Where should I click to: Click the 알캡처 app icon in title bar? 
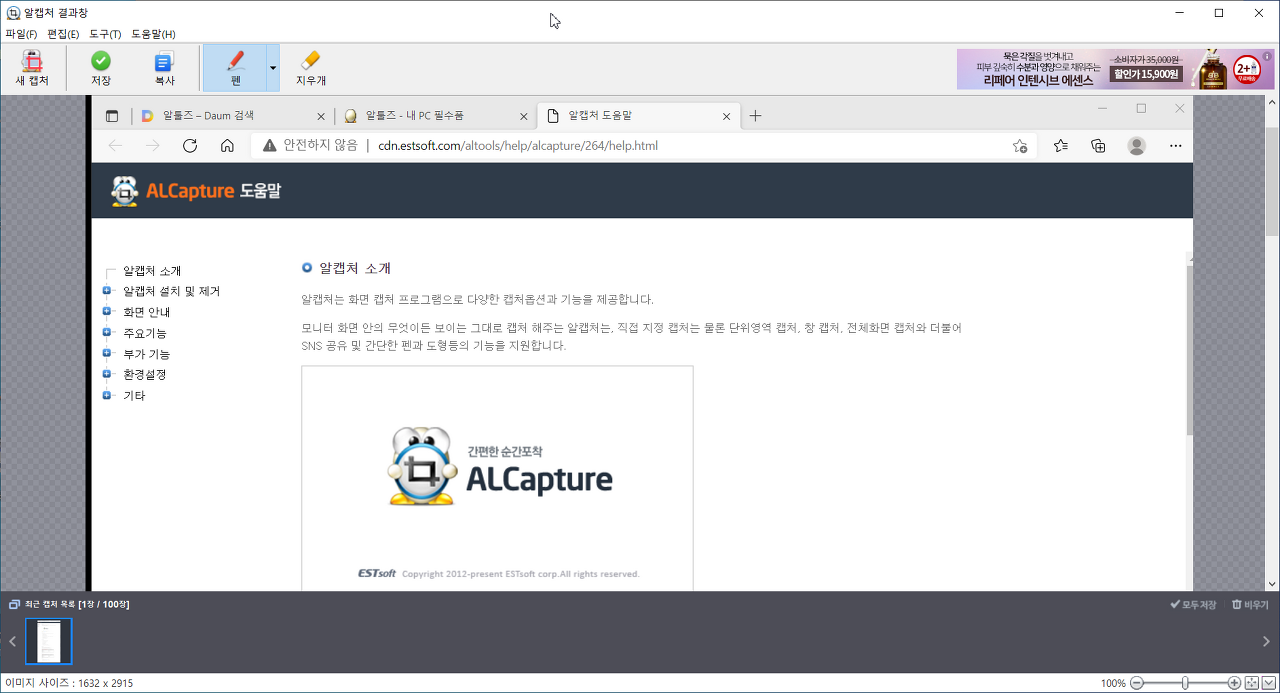[x=13, y=13]
